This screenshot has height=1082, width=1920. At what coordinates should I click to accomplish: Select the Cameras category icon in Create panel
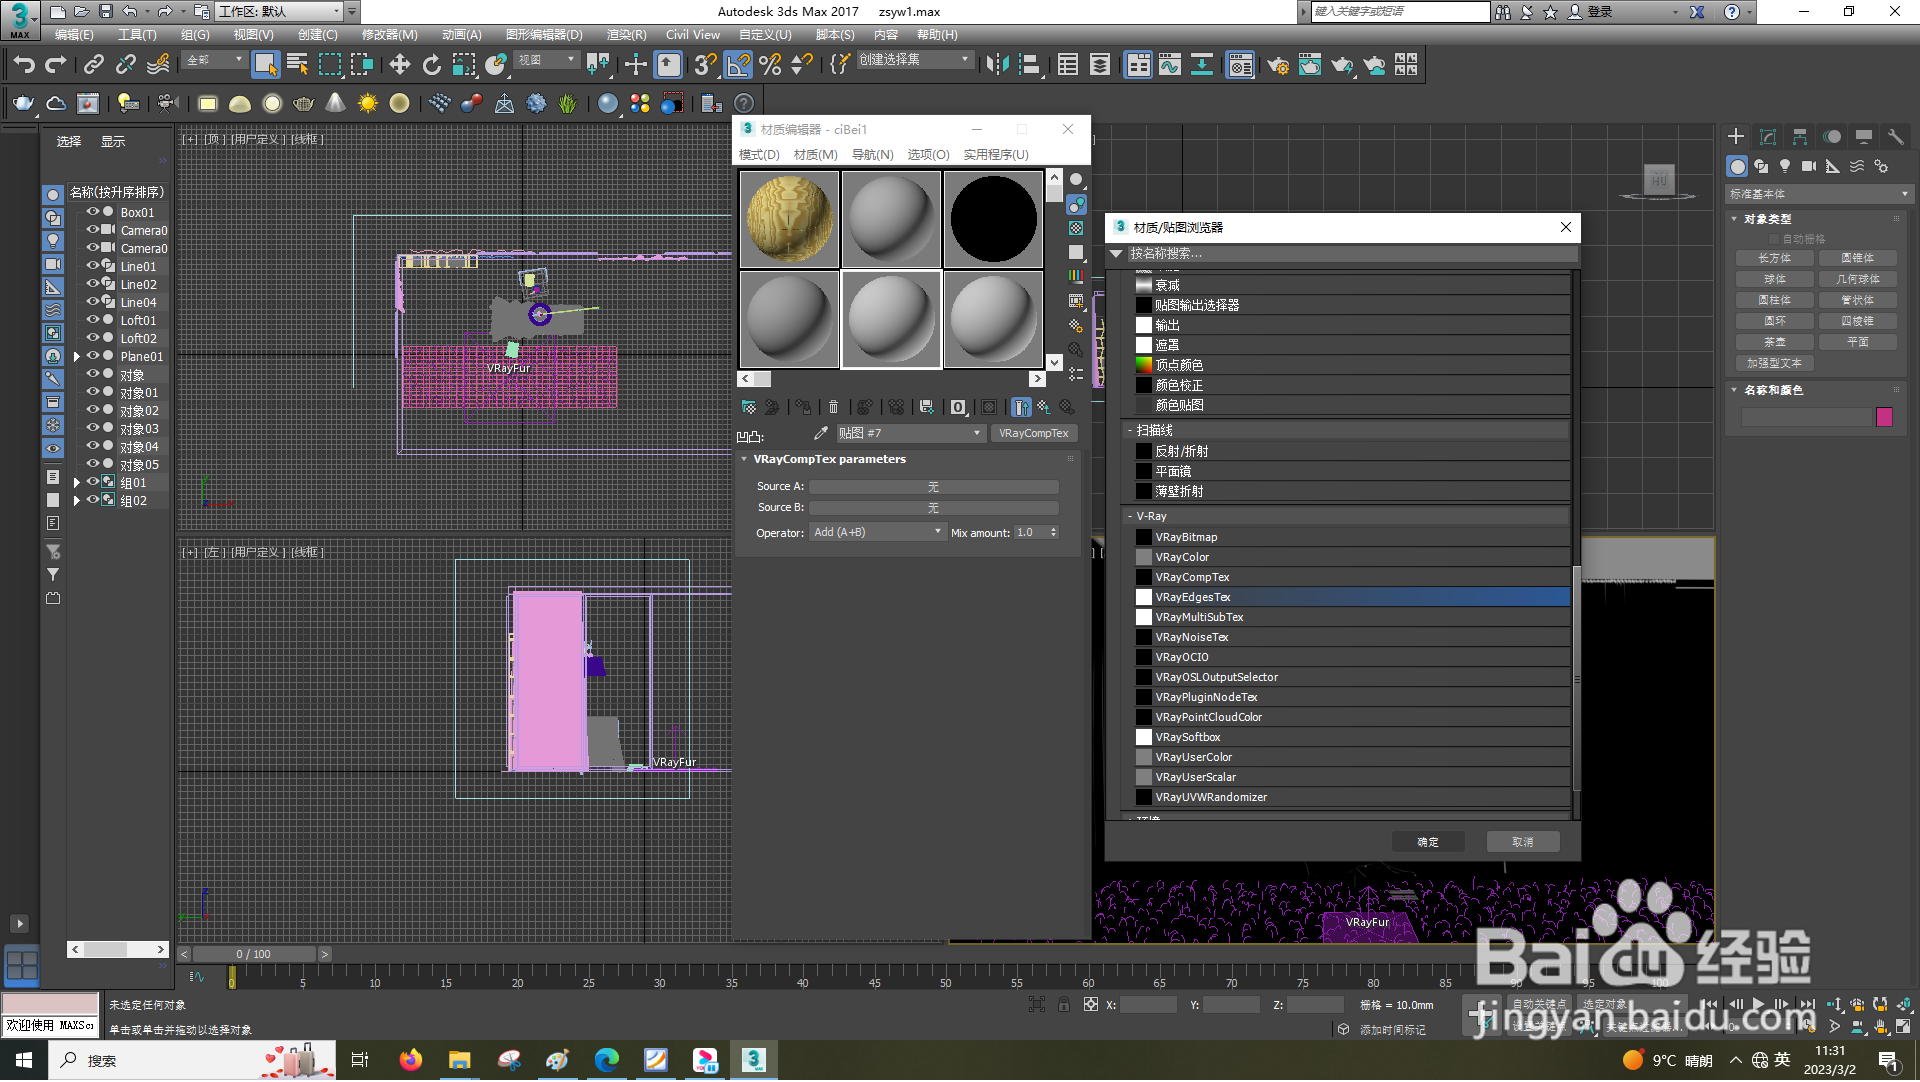coord(1809,167)
